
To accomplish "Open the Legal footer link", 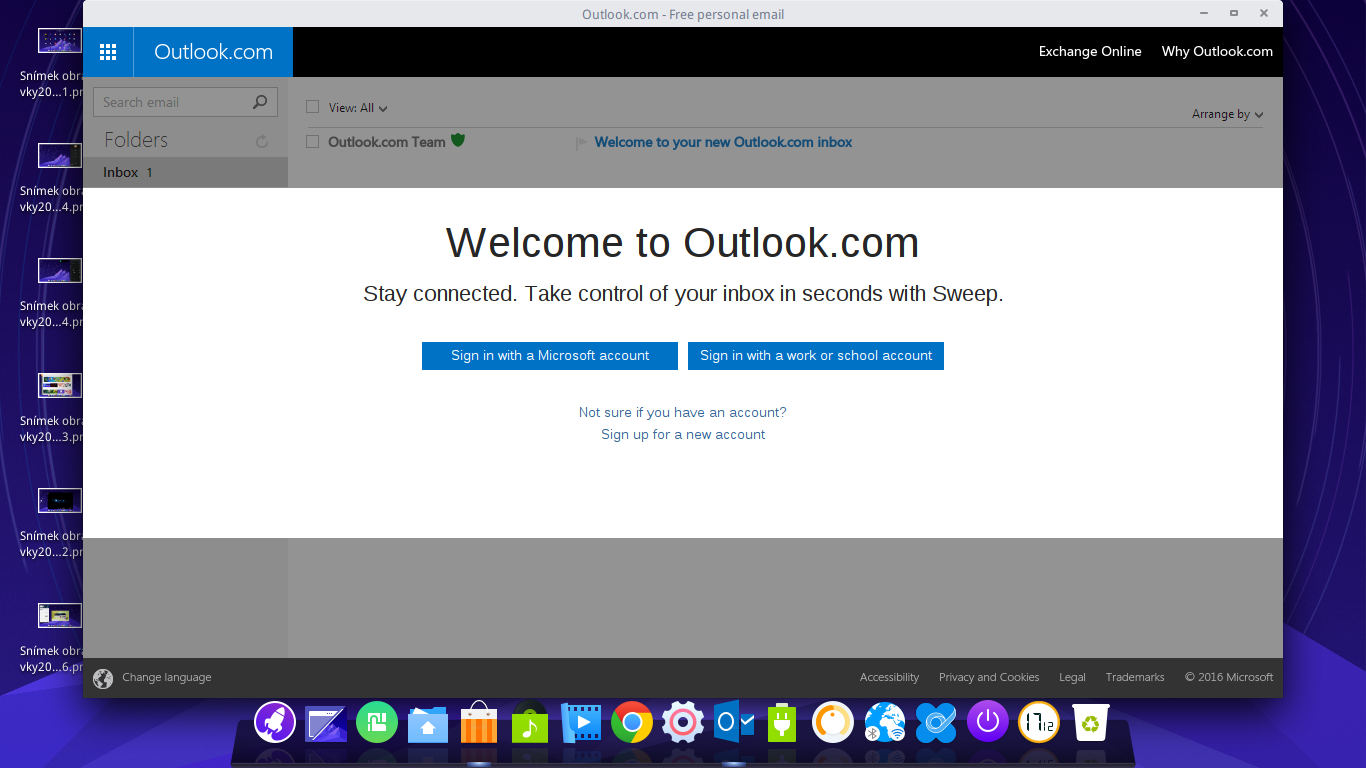I will tap(1072, 677).
